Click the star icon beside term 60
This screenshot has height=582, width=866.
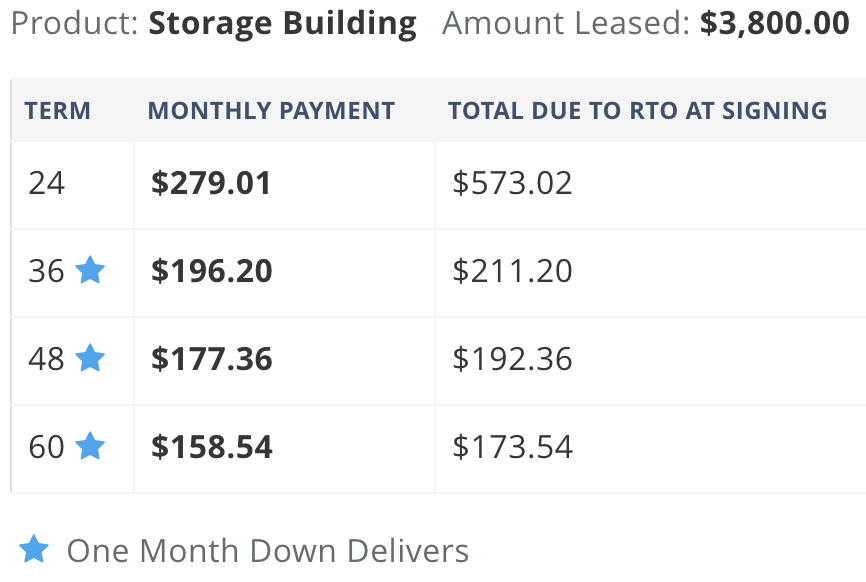pyautogui.click(x=90, y=446)
